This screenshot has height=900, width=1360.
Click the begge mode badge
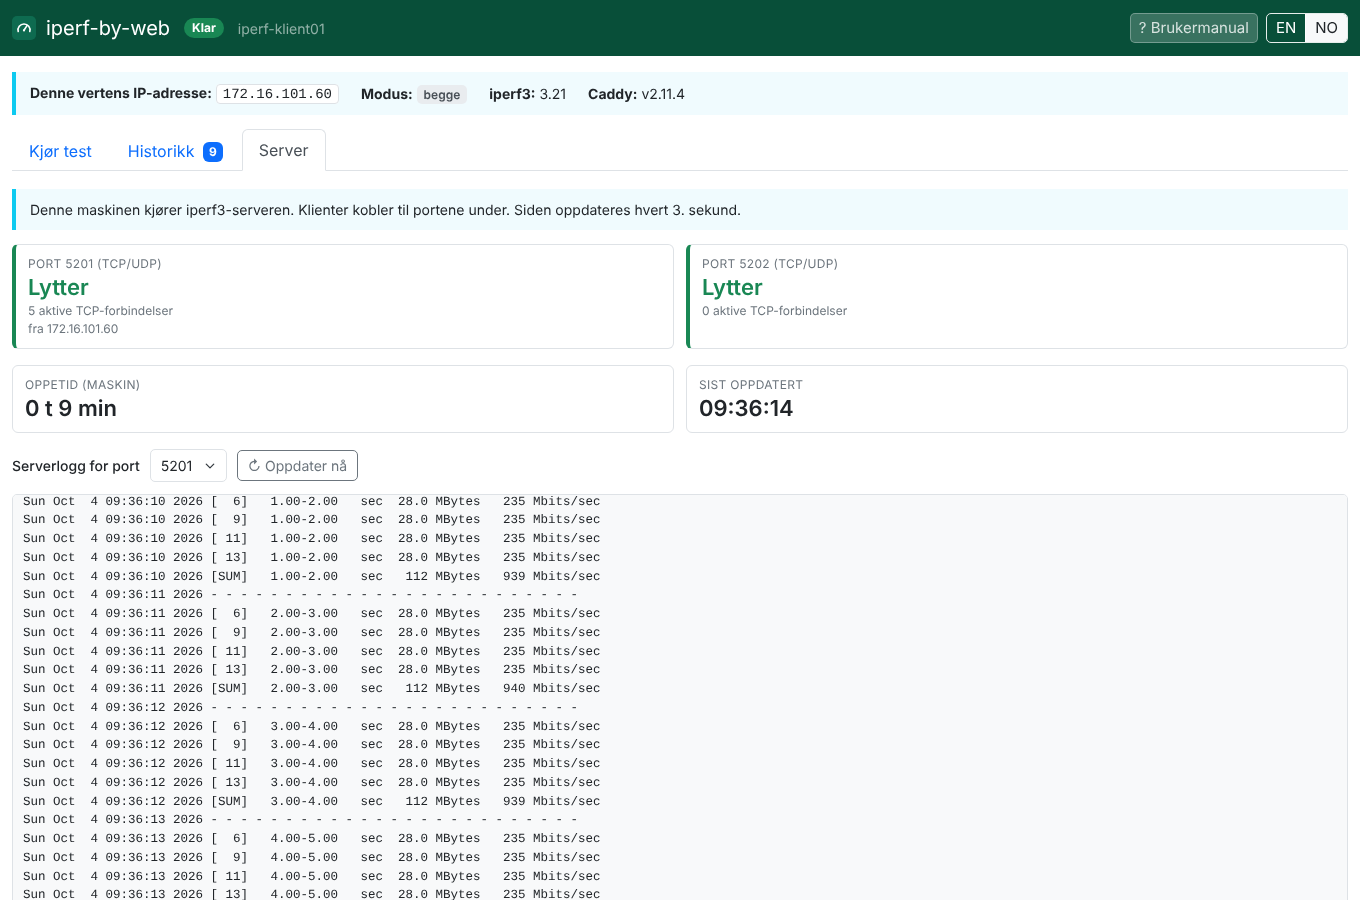point(442,95)
